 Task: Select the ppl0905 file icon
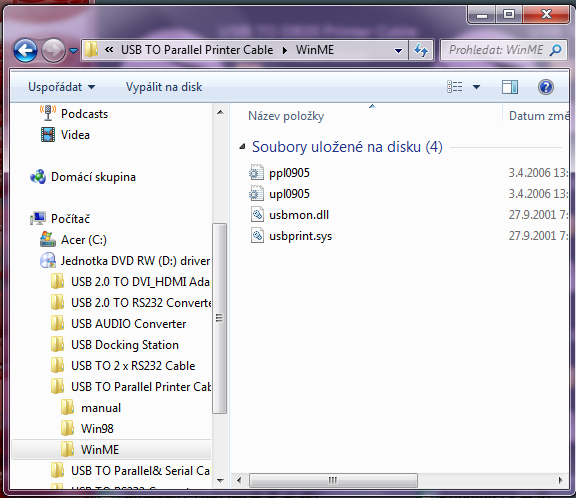256,172
